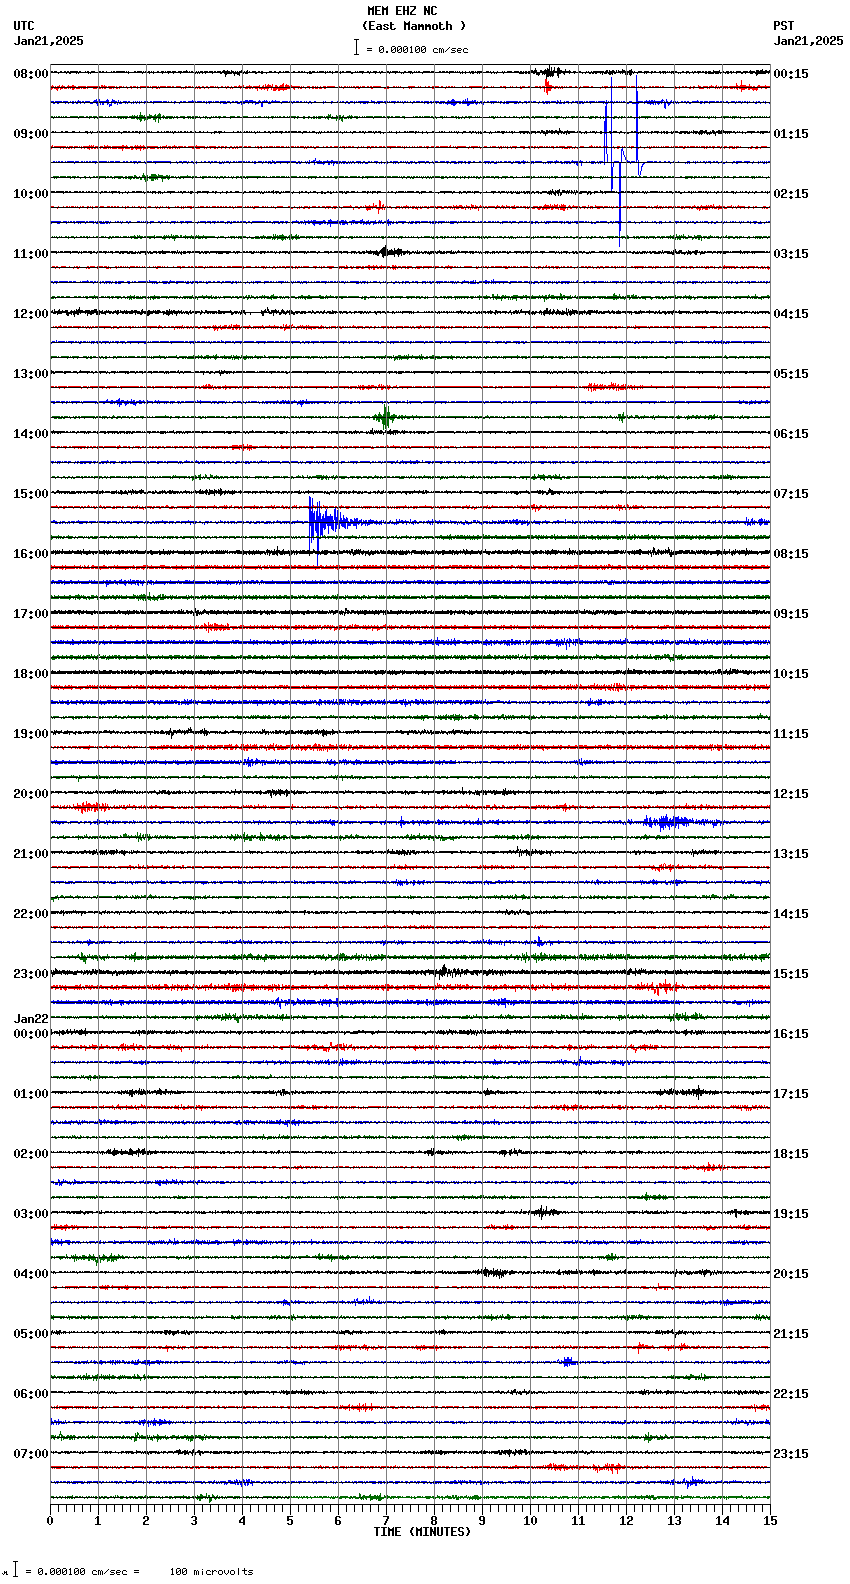Click the 17:15 PST row label

point(791,1094)
